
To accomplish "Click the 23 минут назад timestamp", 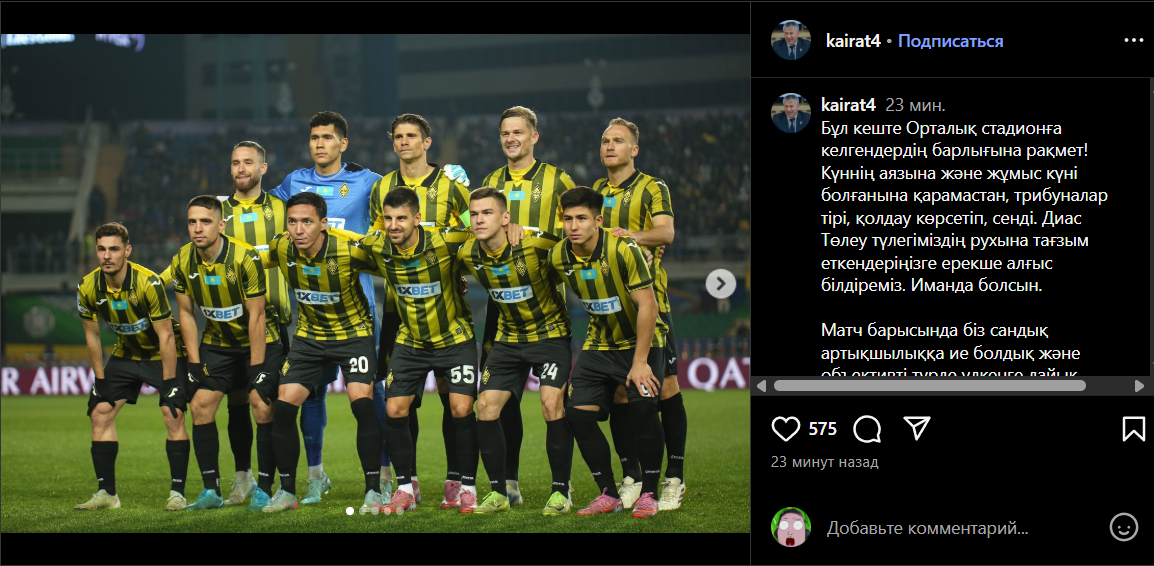I will pos(824,462).
